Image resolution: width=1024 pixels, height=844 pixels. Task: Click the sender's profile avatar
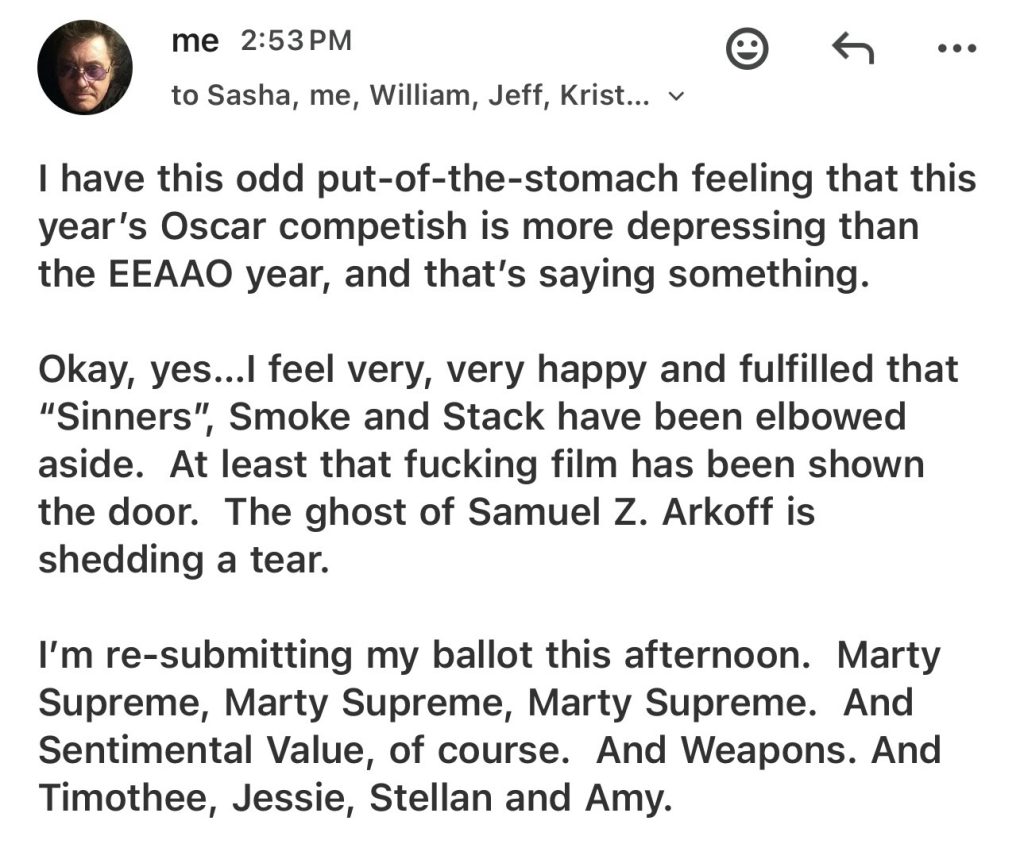(x=84, y=67)
